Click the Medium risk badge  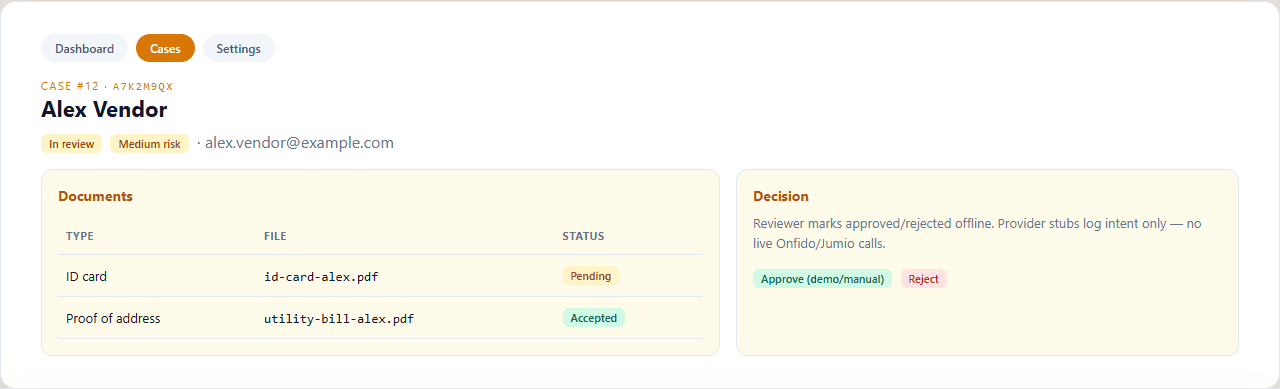coord(149,144)
